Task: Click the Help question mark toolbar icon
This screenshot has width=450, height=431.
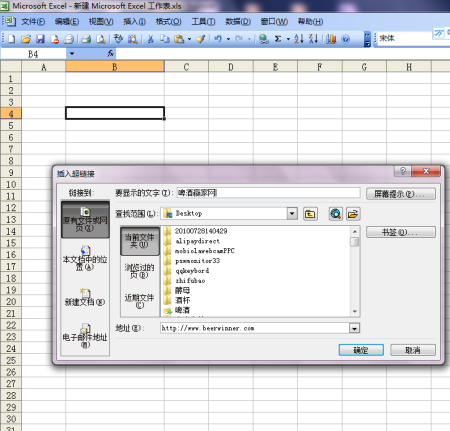Action: 346,39
